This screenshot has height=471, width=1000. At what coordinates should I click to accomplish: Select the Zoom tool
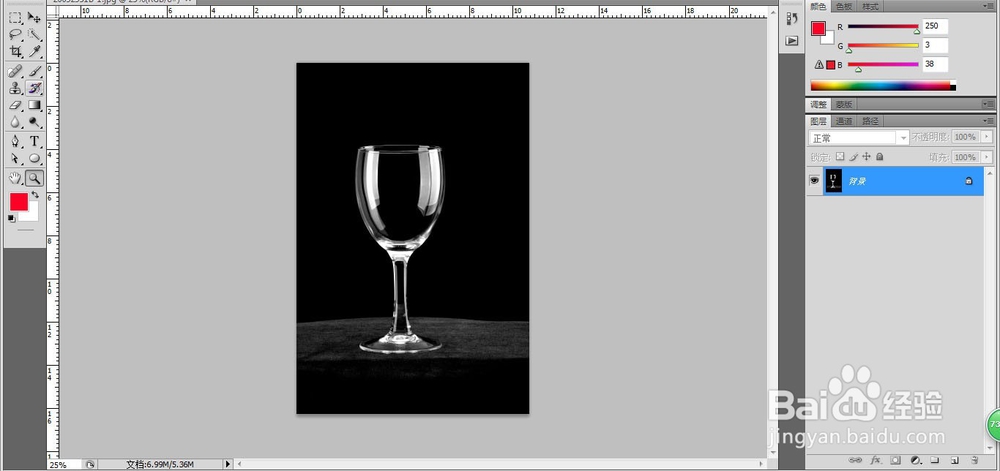tap(34, 178)
